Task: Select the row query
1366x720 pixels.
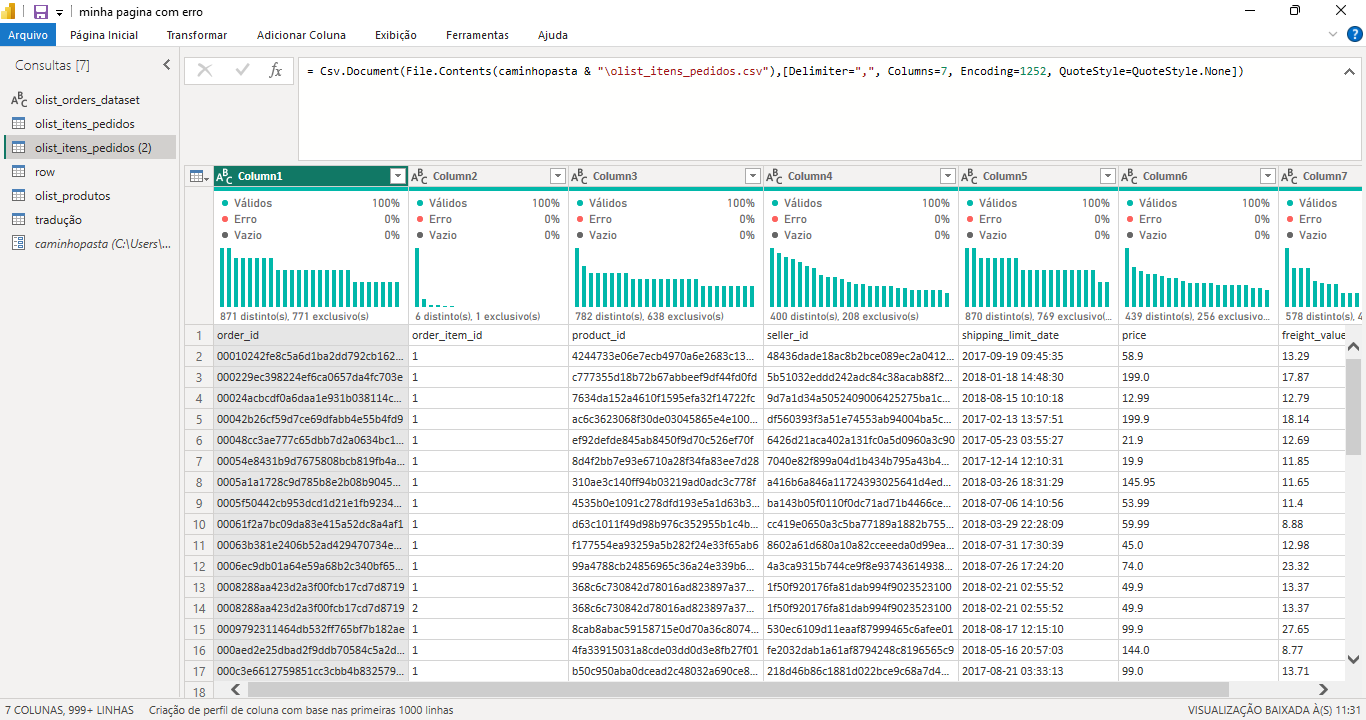Action: [90, 172]
